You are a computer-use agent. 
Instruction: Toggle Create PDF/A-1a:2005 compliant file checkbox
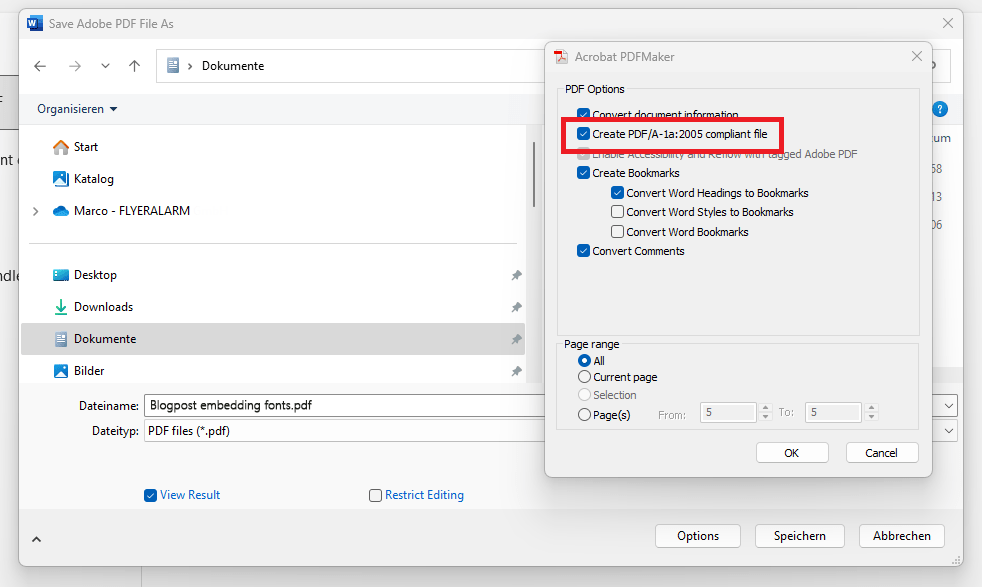coord(583,133)
